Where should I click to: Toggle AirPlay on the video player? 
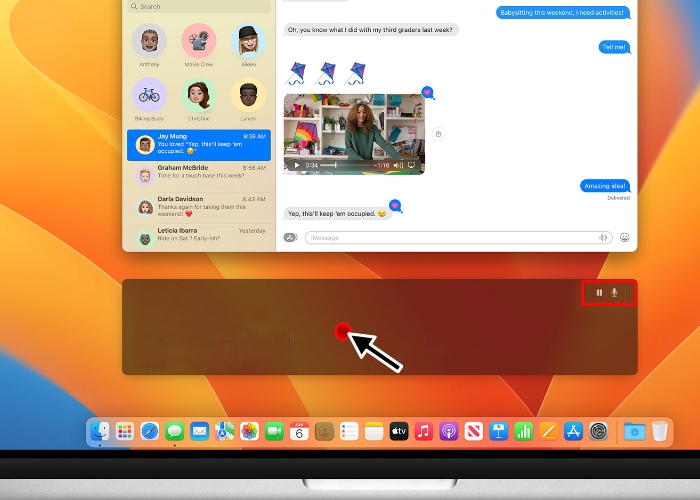[x=410, y=165]
